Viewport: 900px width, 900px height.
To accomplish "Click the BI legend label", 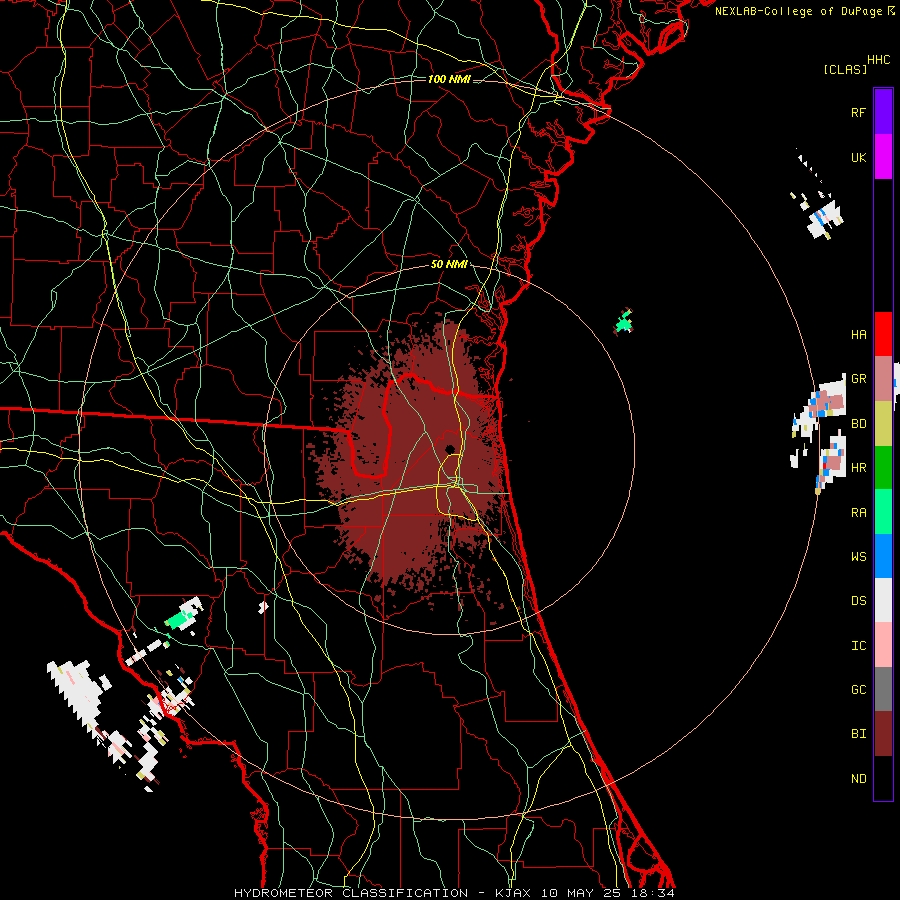I will (x=858, y=734).
